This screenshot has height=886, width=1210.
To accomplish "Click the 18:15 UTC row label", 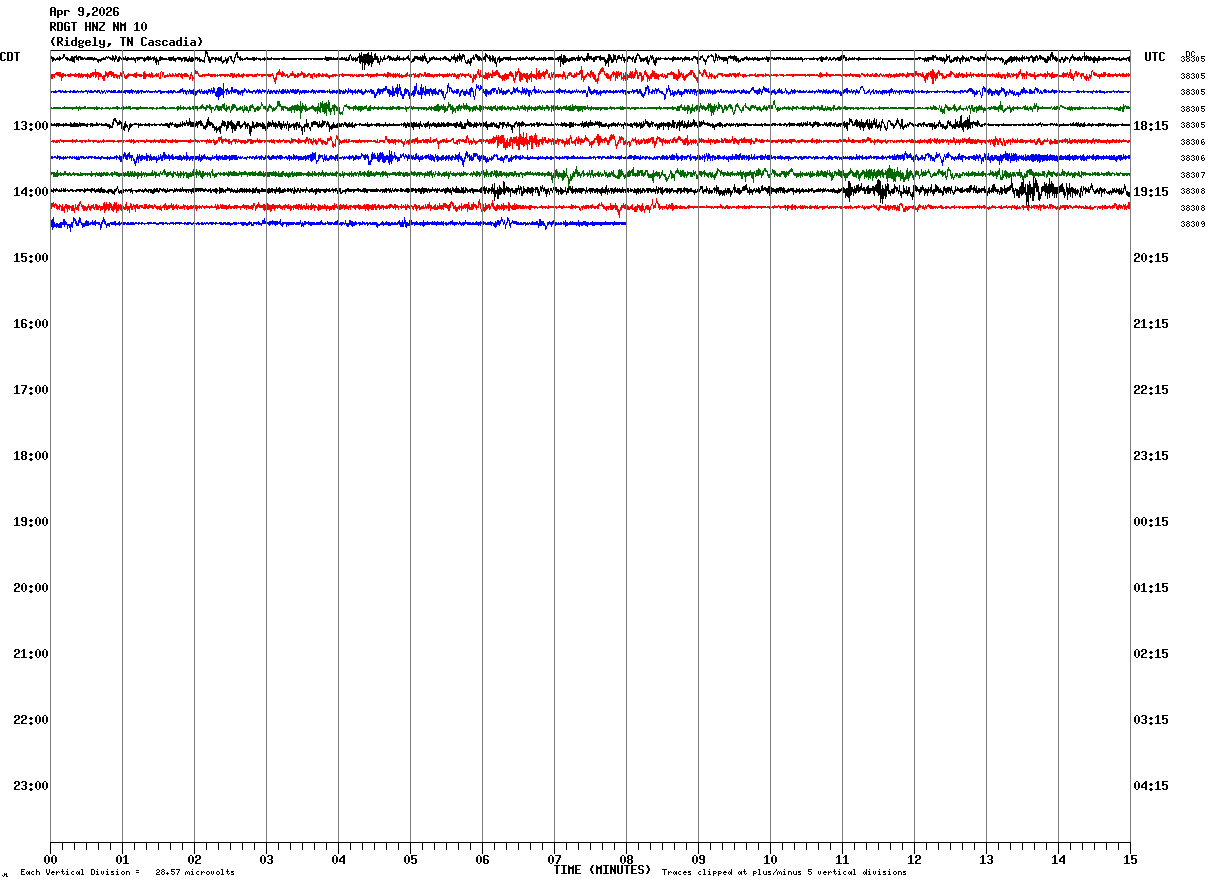I will [x=1151, y=125].
